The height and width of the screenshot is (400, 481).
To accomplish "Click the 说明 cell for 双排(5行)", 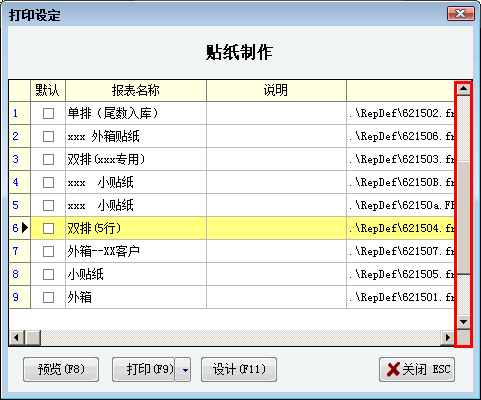I will tap(276, 228).
